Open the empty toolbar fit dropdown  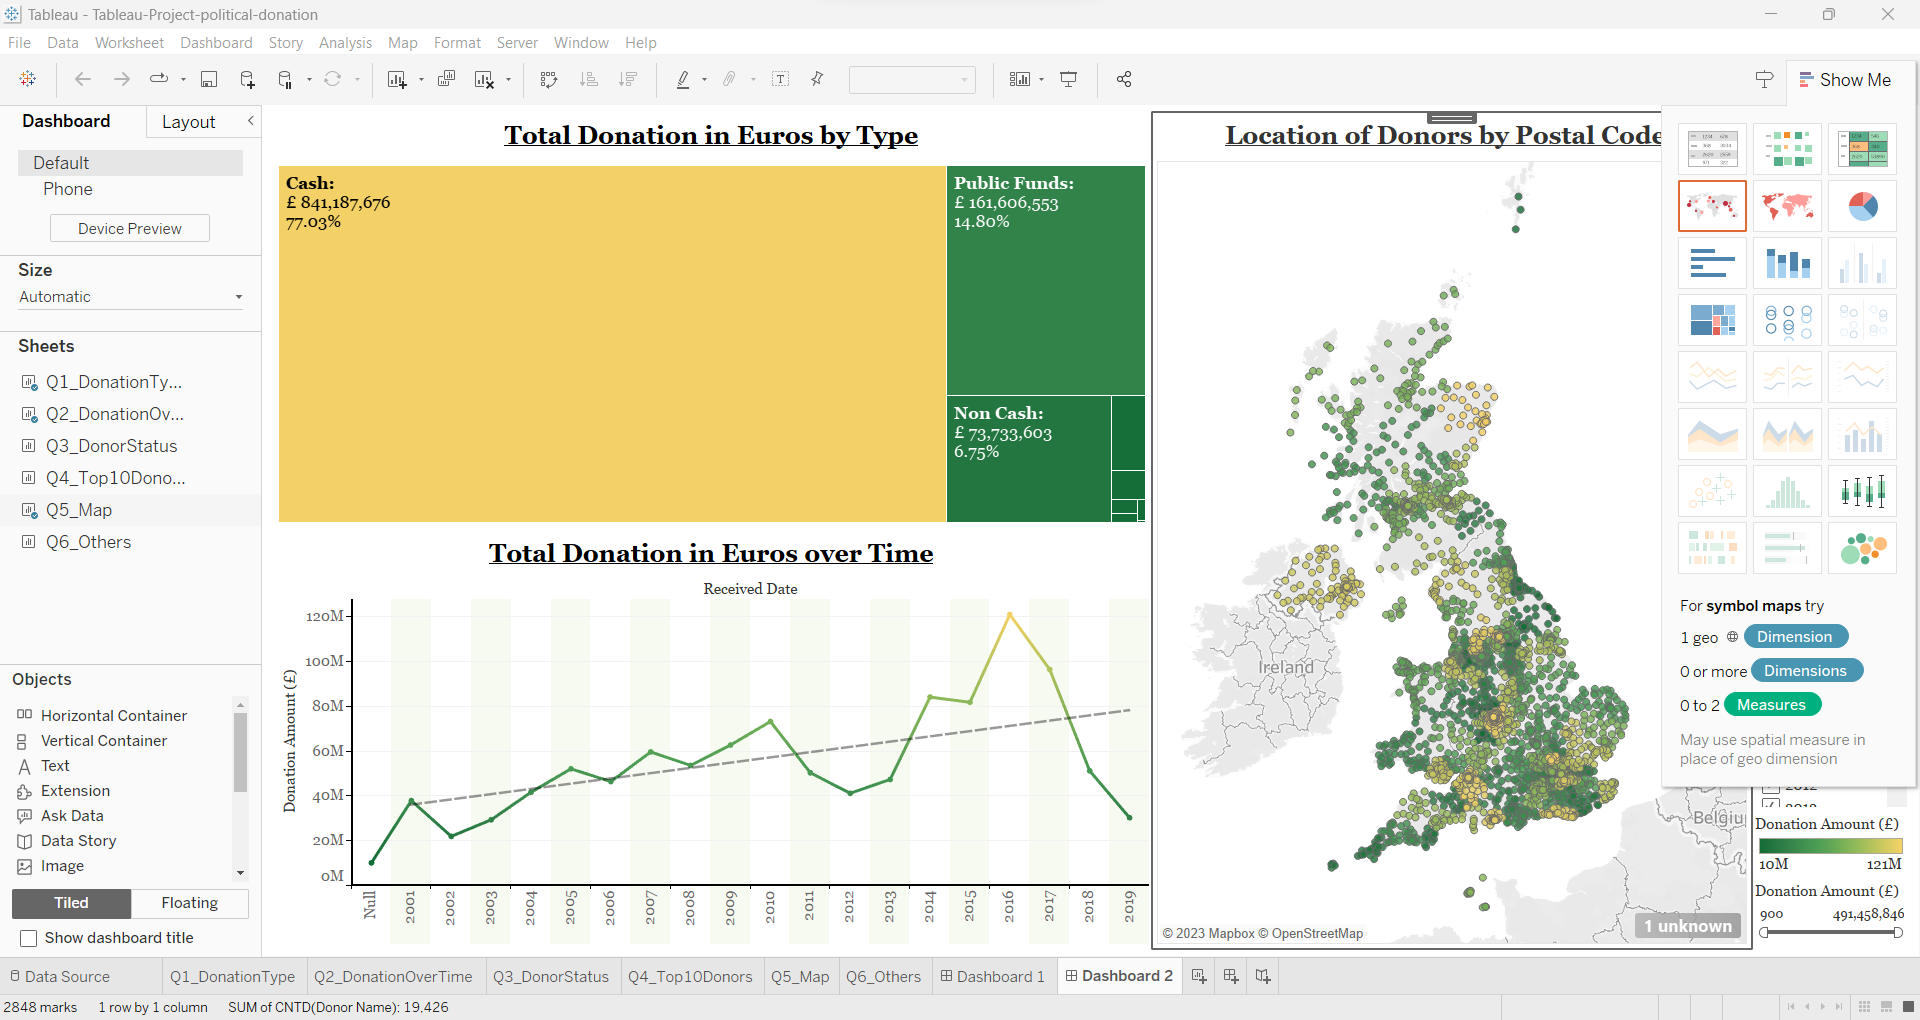pyautogui.click(x=911, y=80)
